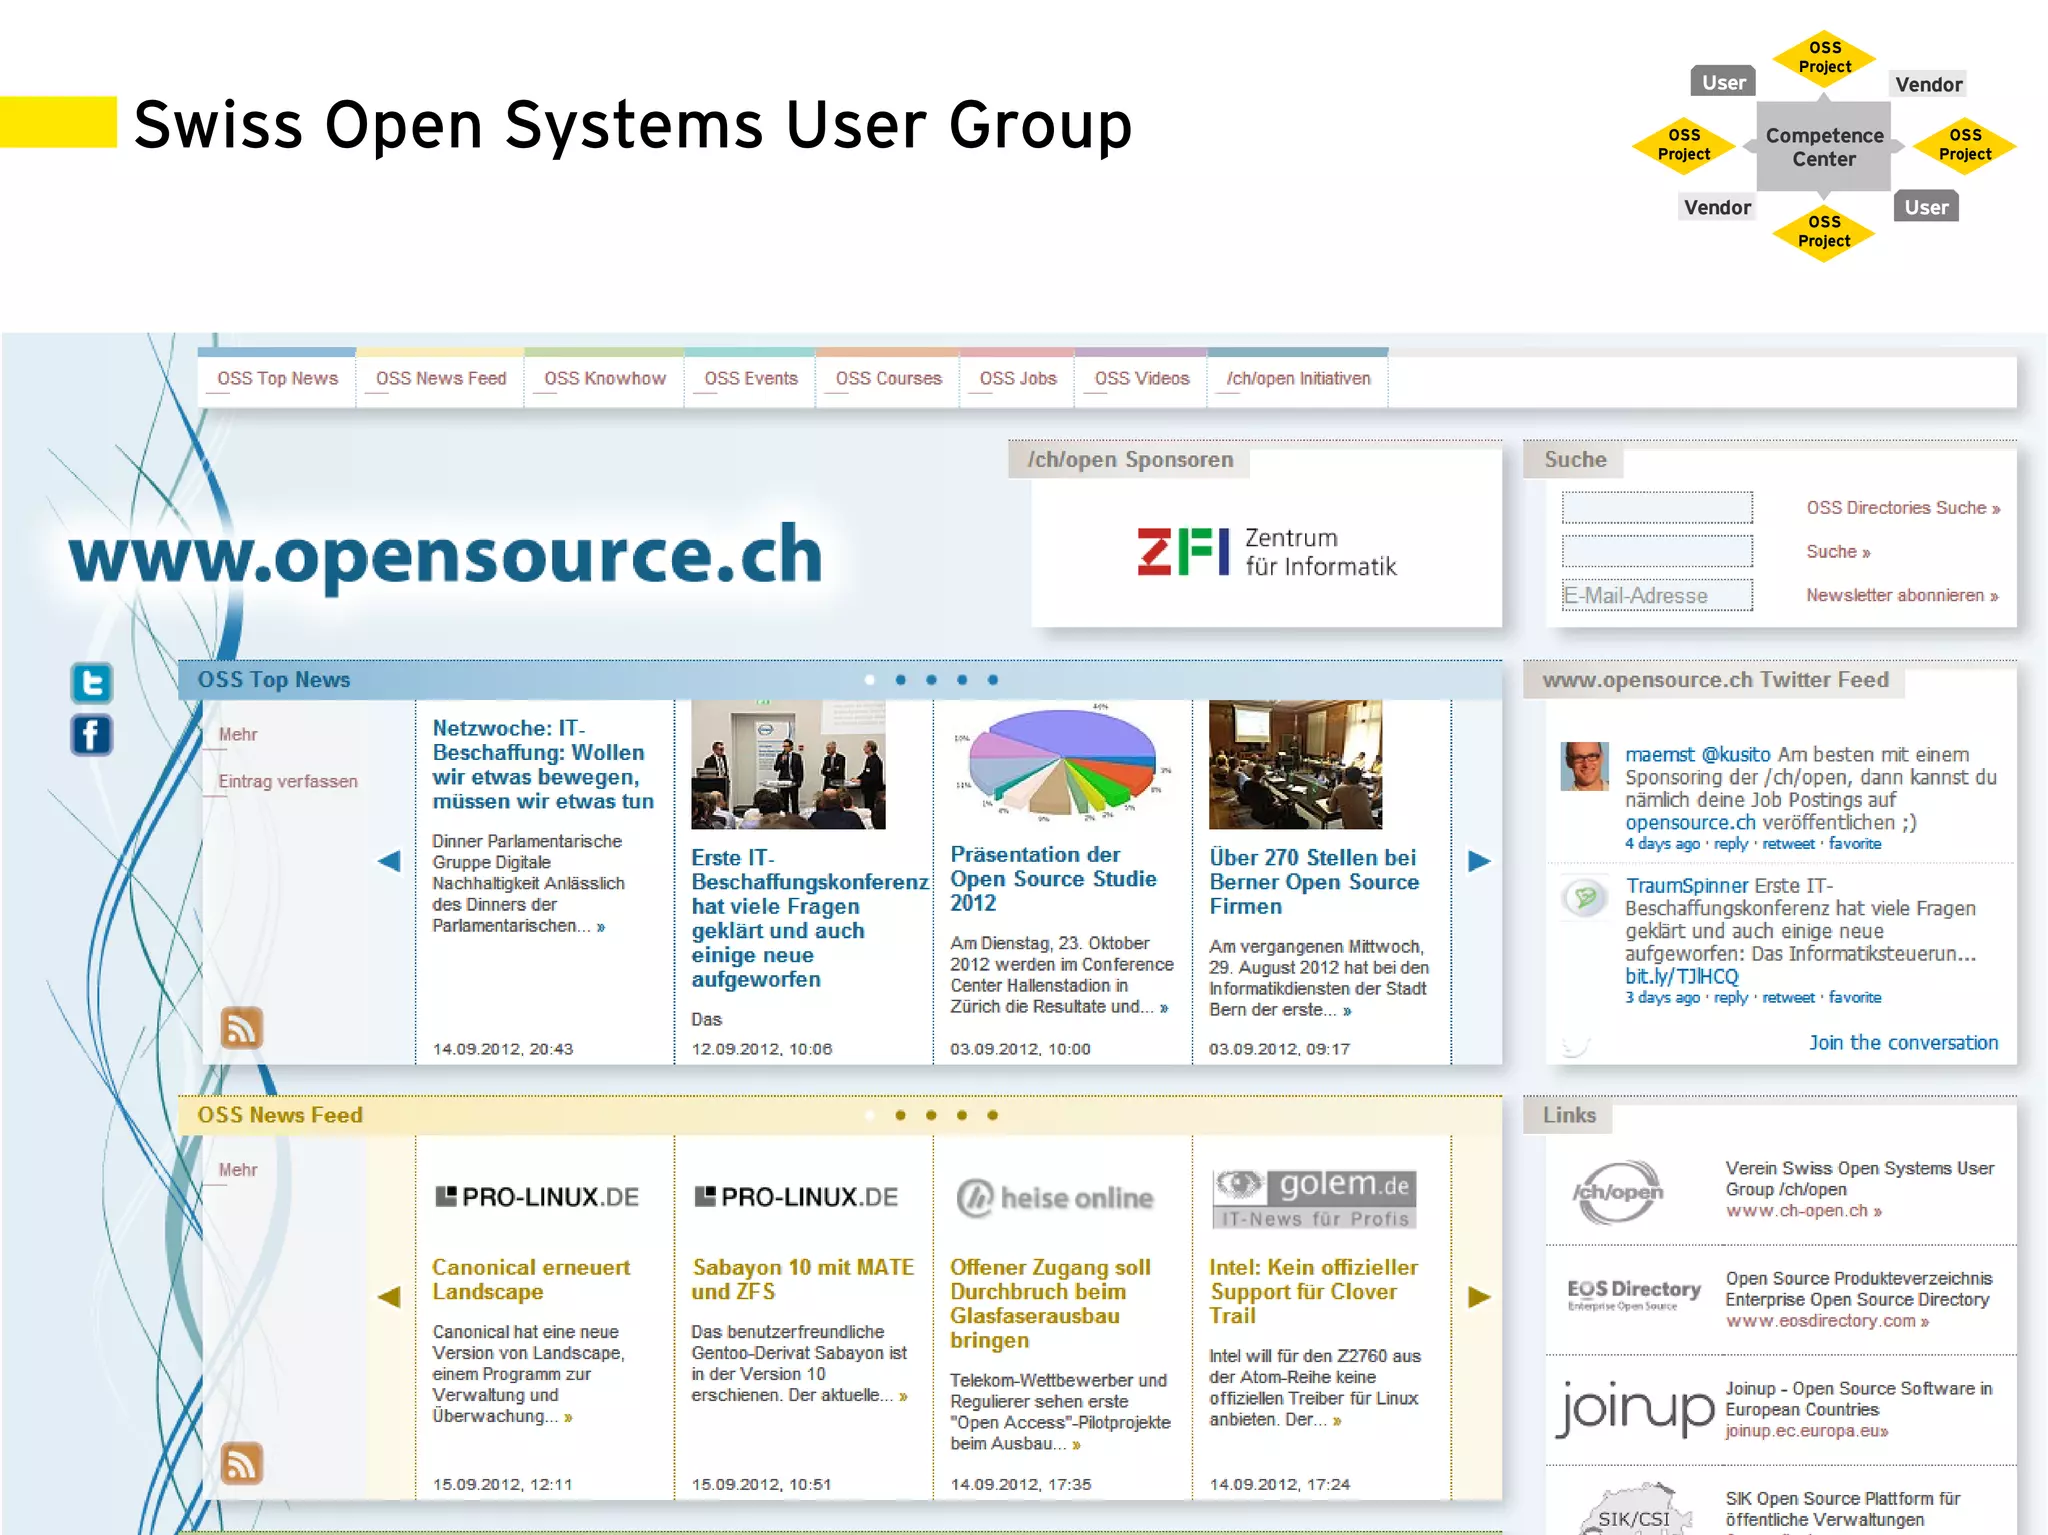Go to previous OSS Top News slide
The image size is (2048, 1535).
click(389, 861)
